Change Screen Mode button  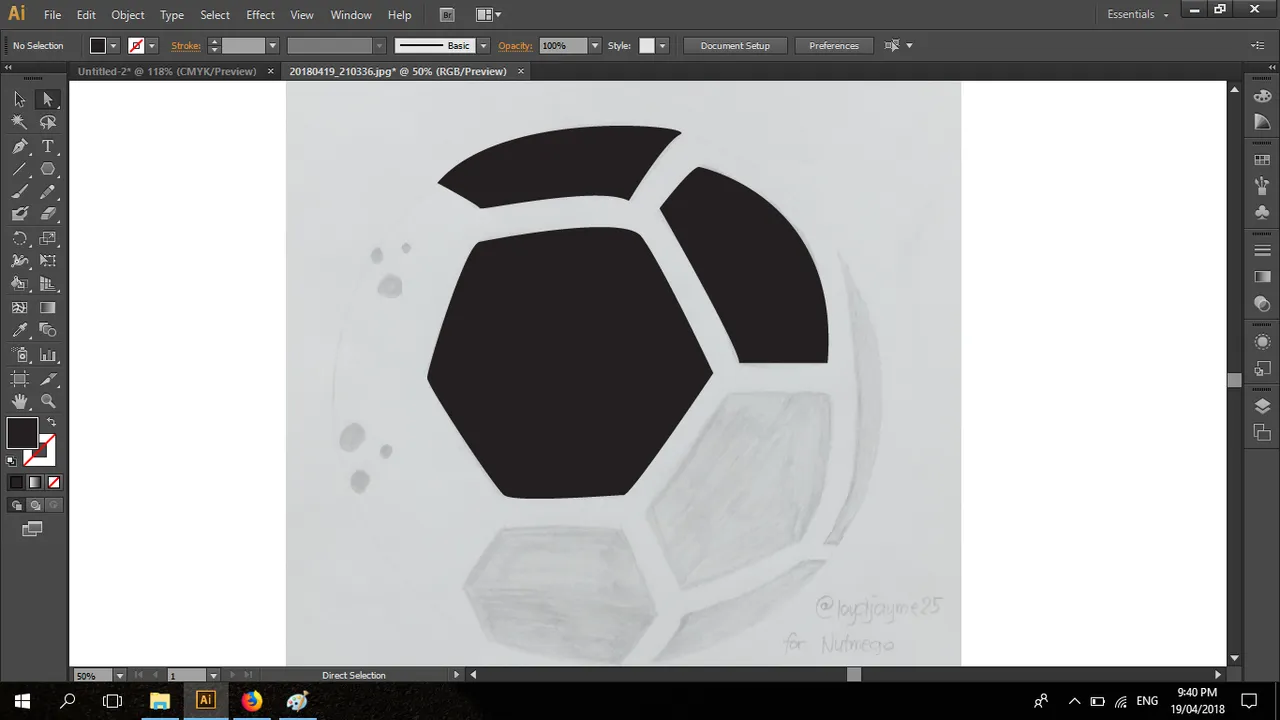[x=32, y=528]
